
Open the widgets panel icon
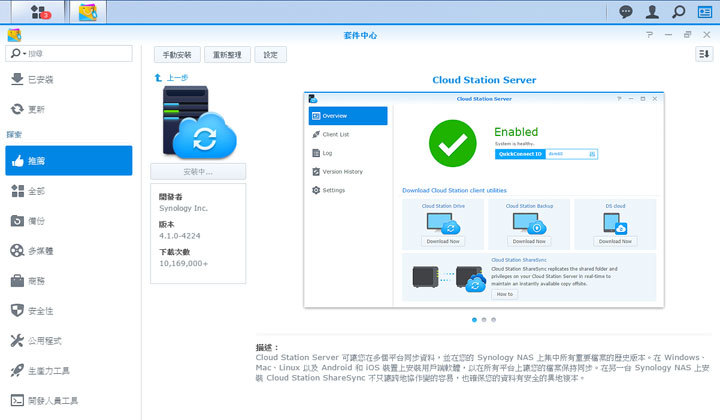coord(704,12)
